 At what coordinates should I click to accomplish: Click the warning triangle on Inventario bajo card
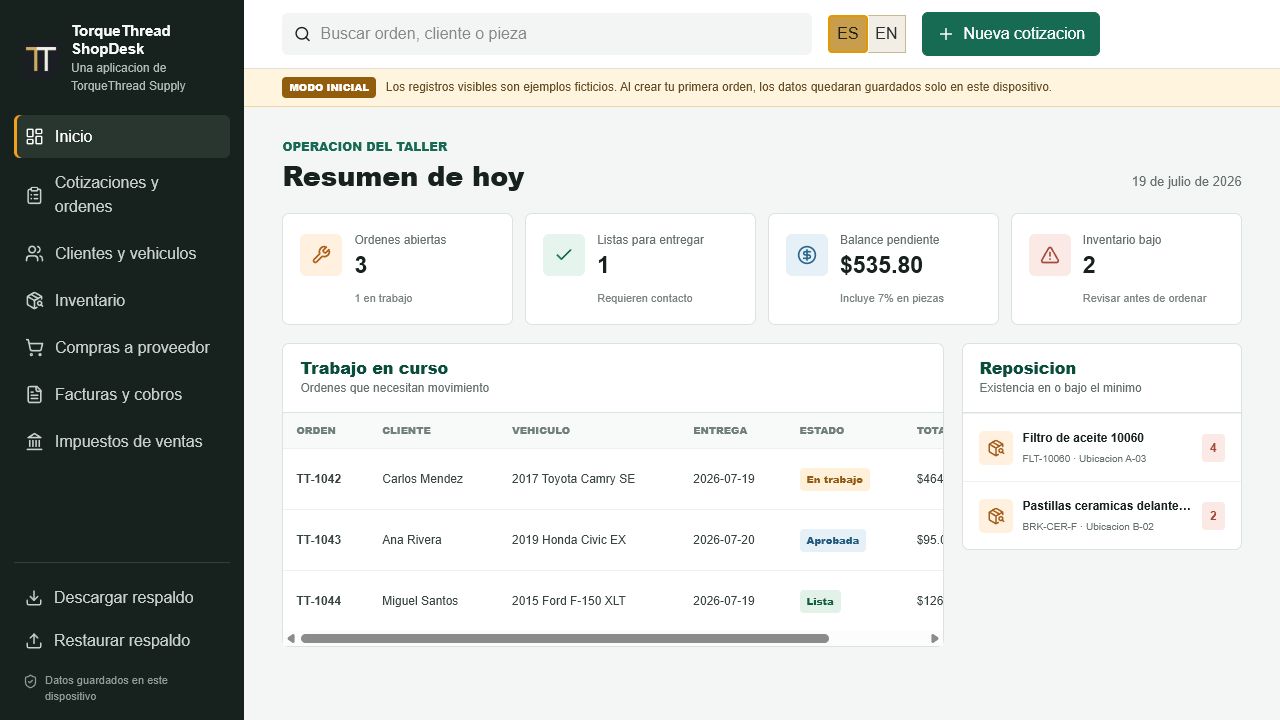[x=1050, y=255]
